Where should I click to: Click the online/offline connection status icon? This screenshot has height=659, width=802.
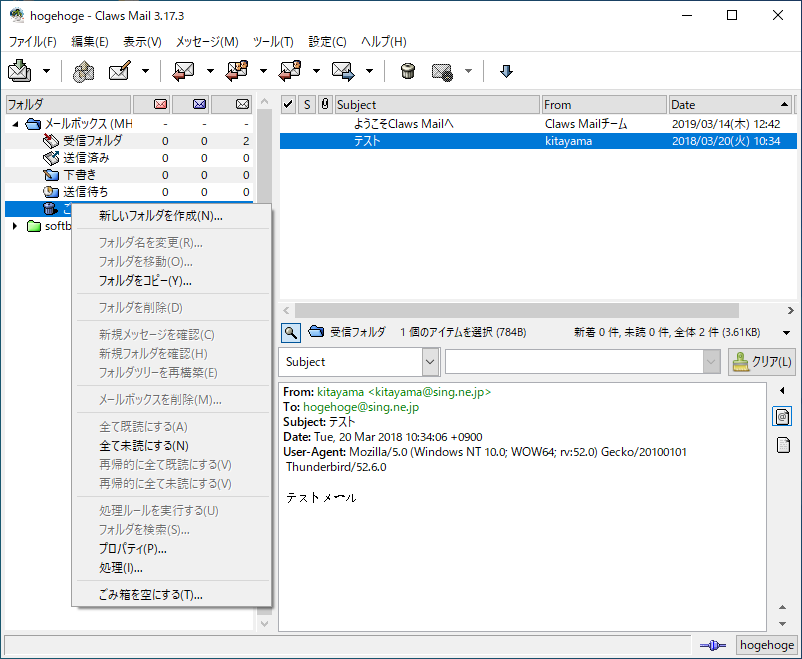click(x=712, y=645)
